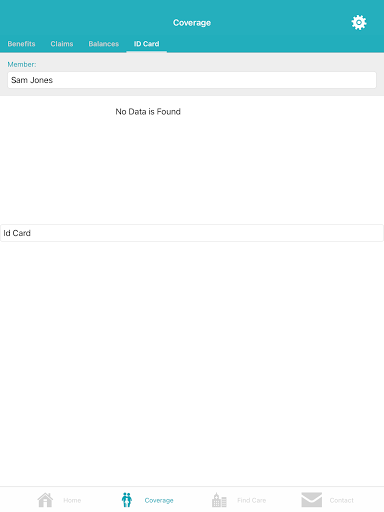This screenshot has height=512, width=384.
Task: Open Find Care label in bottom bar
Action: (252, 500)
